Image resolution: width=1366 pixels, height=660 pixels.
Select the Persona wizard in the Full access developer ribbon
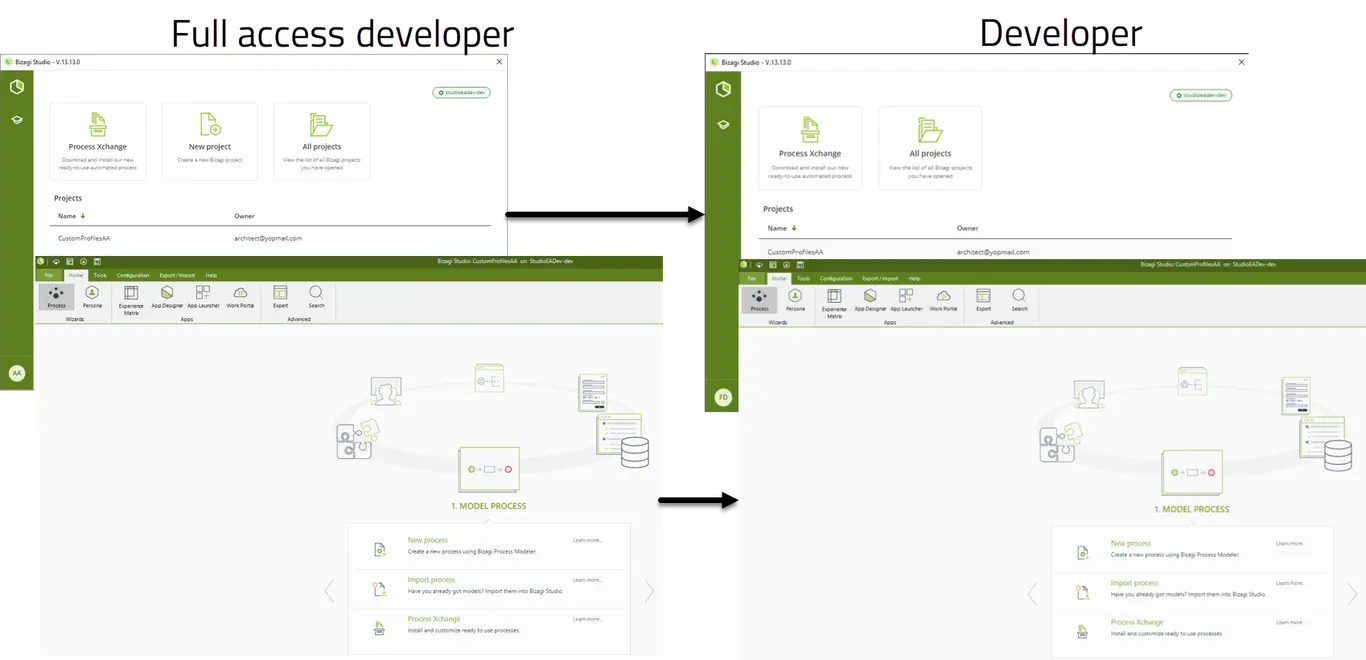(x=92, y=297)
